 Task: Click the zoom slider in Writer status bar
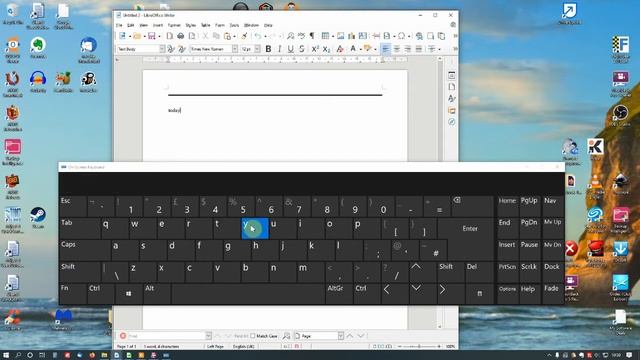(419, 347)
